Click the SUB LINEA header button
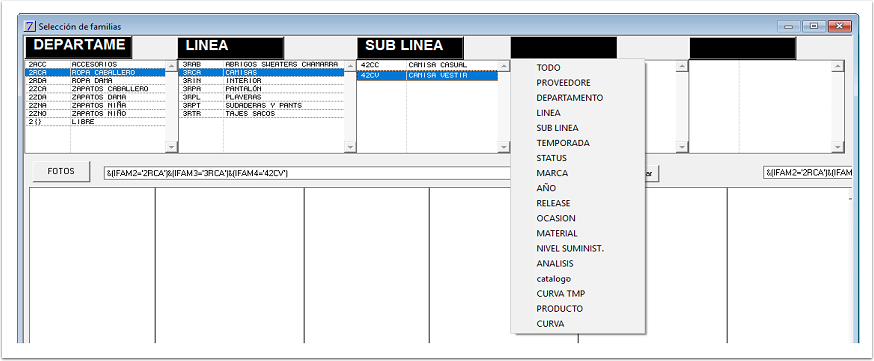Image resolution: width=874 pixels, height=361 pixels. tap(410, 48)
